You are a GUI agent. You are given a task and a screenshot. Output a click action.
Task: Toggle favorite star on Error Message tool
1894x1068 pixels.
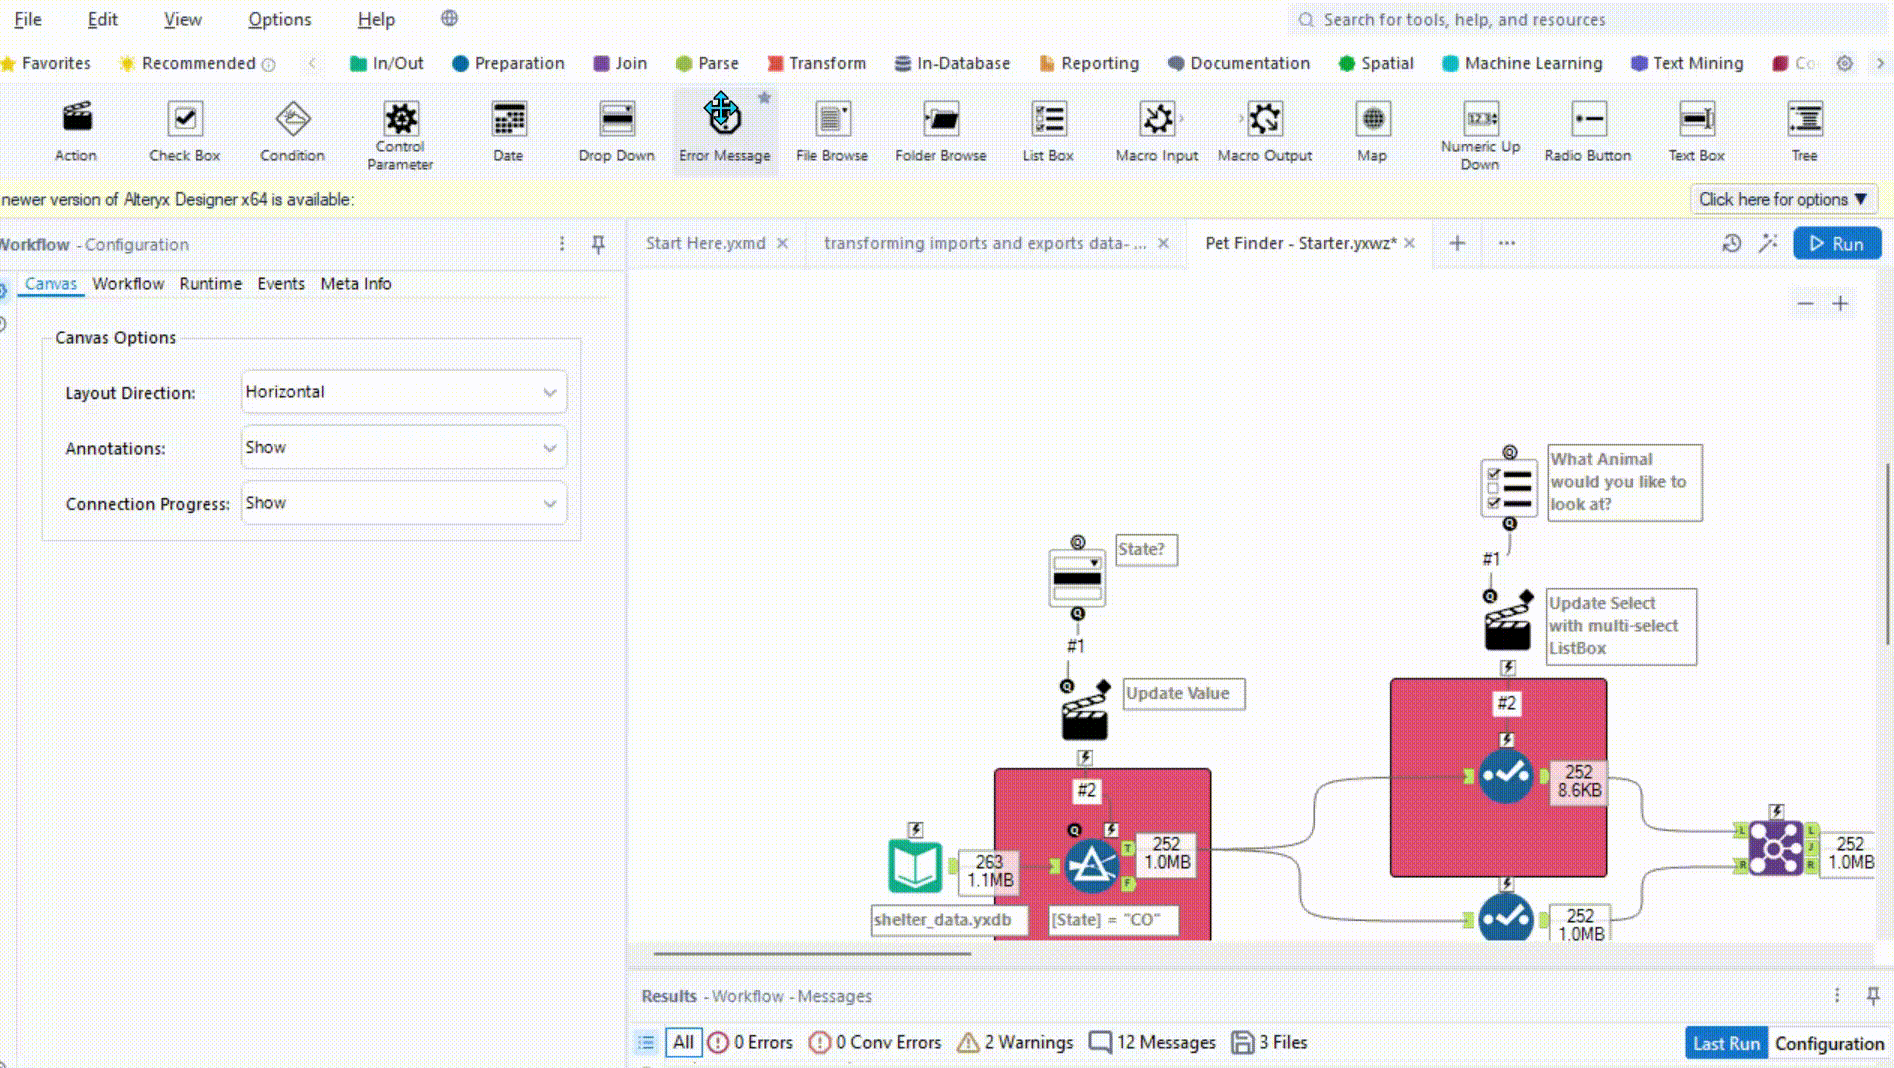[764, 98]
